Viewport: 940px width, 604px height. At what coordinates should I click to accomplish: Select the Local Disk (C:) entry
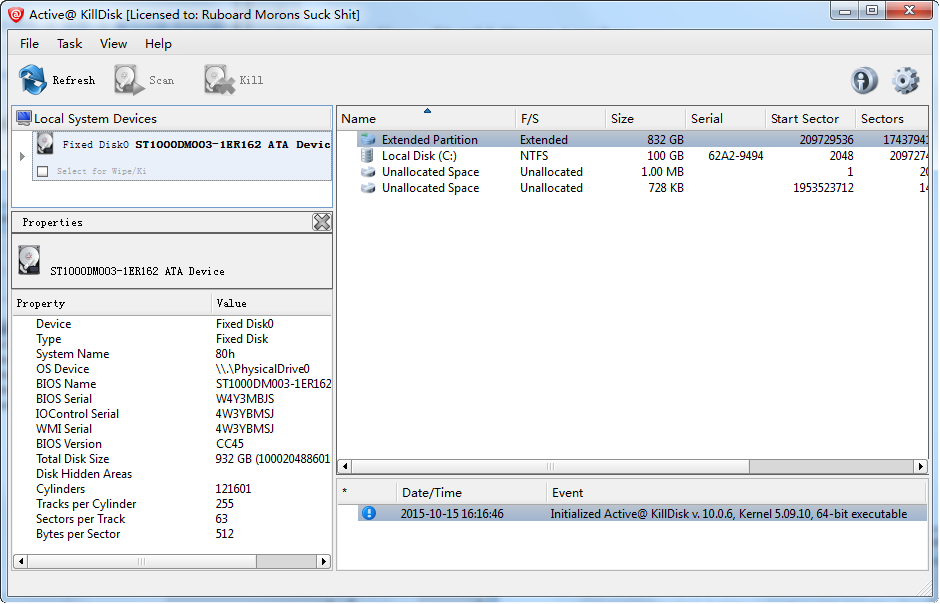click(x=419, y=156)
